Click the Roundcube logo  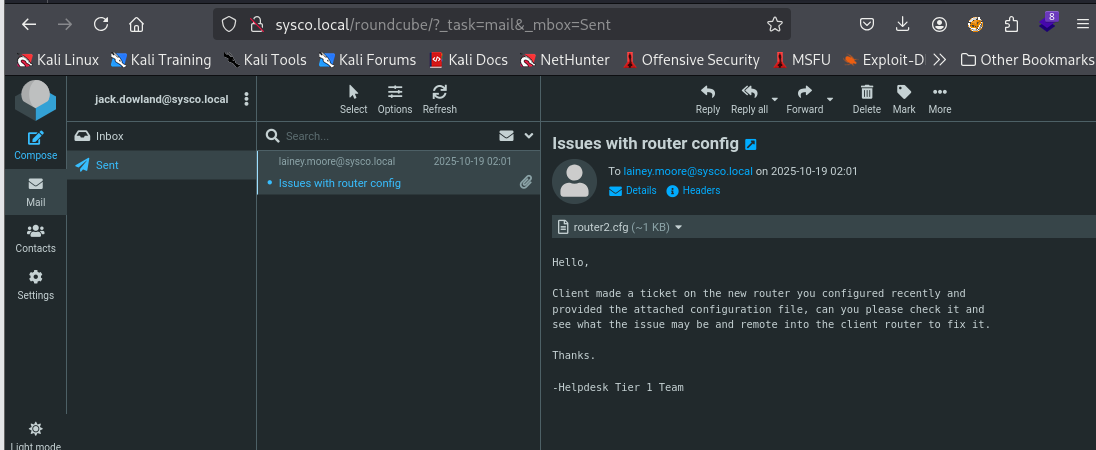[x=36, y=100]
